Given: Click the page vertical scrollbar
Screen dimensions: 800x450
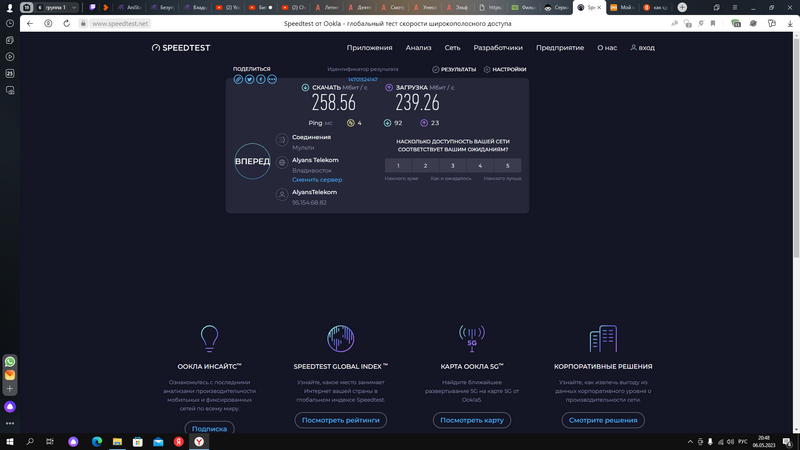Looking at the screenshot, I should [x=796, y=146].
